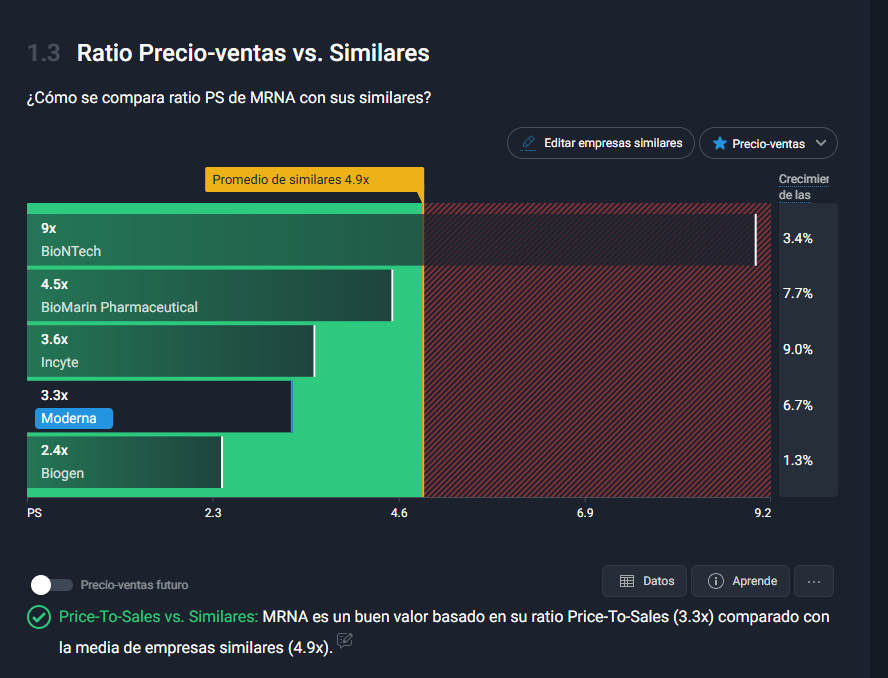Image resolution: width=888 pixels, height=678 pixels.
Task: Select the BioNTech 9x bar
Action: coord(392,240)
